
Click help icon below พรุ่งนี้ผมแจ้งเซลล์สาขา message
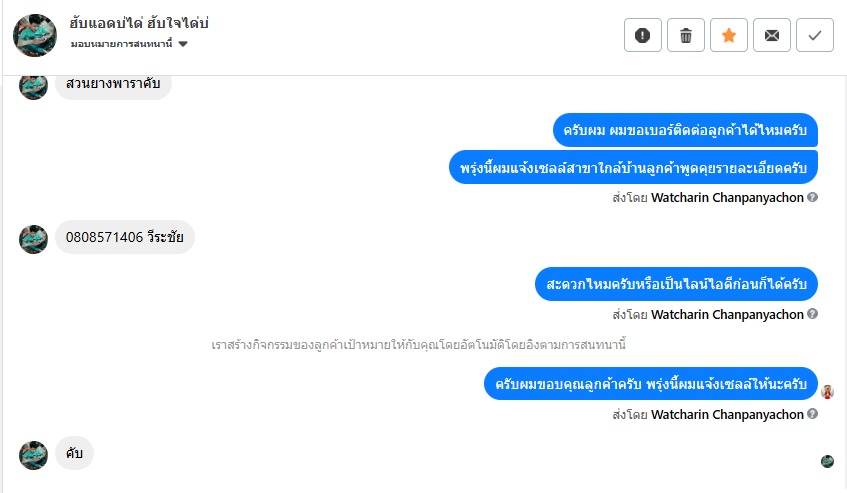tap(813, 198)
